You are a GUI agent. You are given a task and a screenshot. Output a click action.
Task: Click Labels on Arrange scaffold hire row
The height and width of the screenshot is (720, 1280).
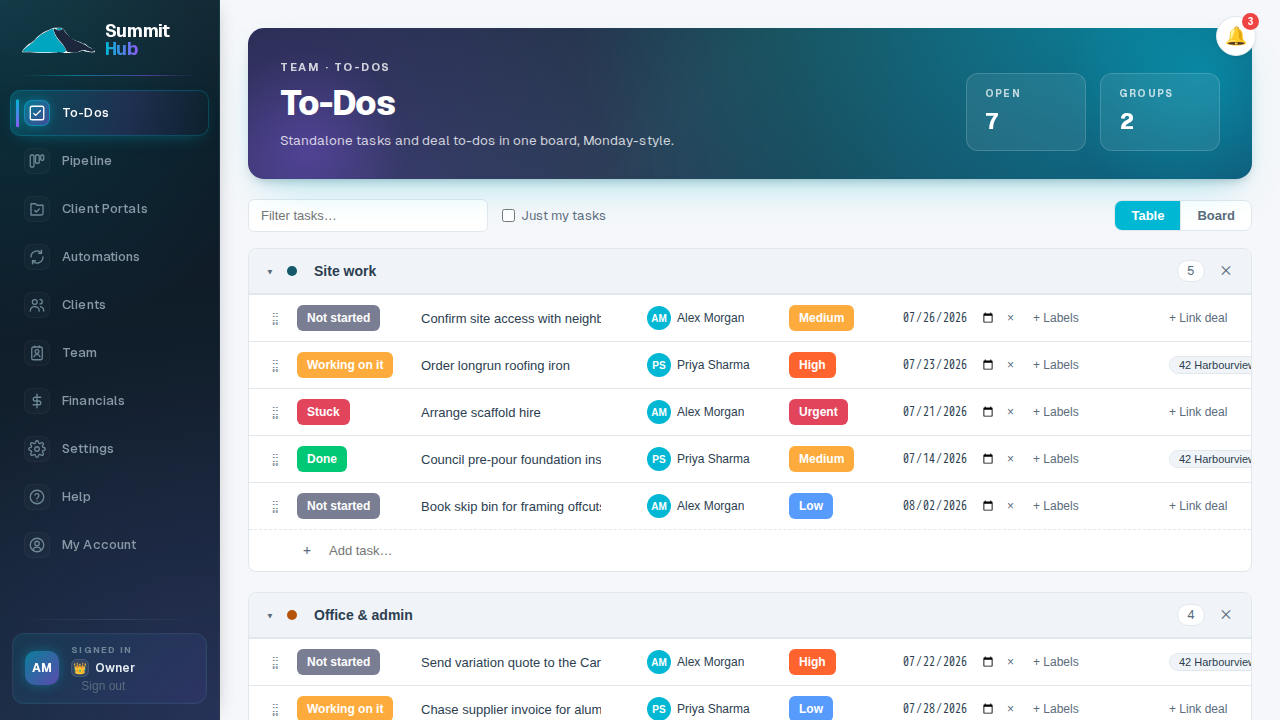pyautogui.click(x=1056, y=412)
